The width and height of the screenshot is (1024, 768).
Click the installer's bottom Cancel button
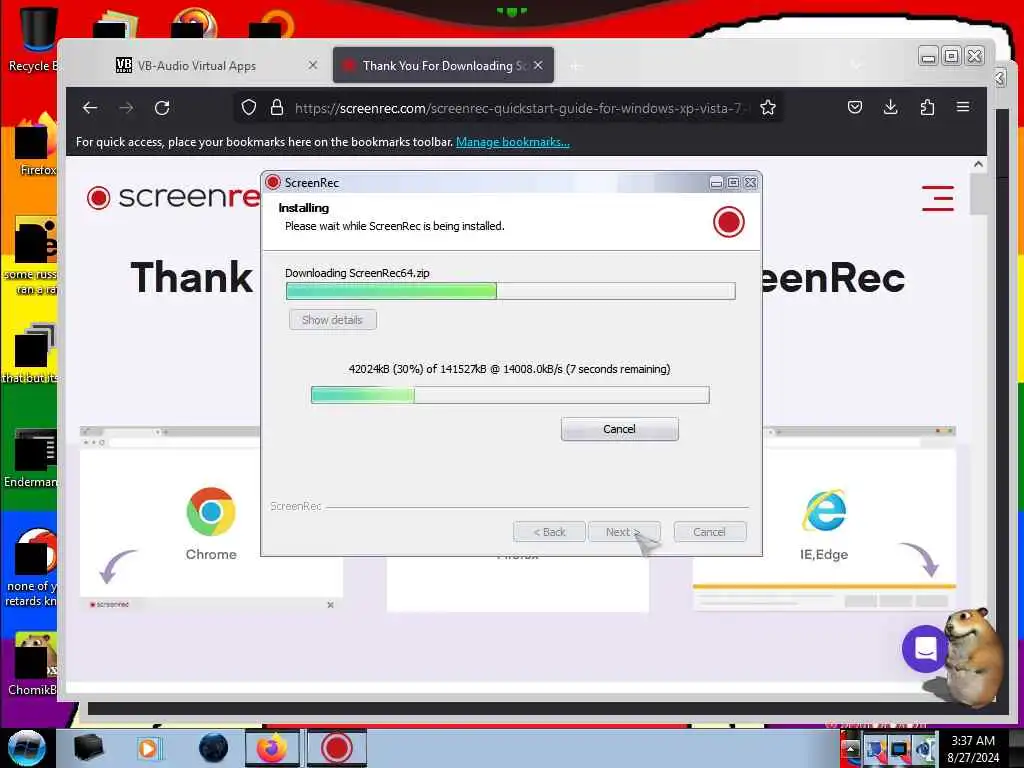point(709,532)
